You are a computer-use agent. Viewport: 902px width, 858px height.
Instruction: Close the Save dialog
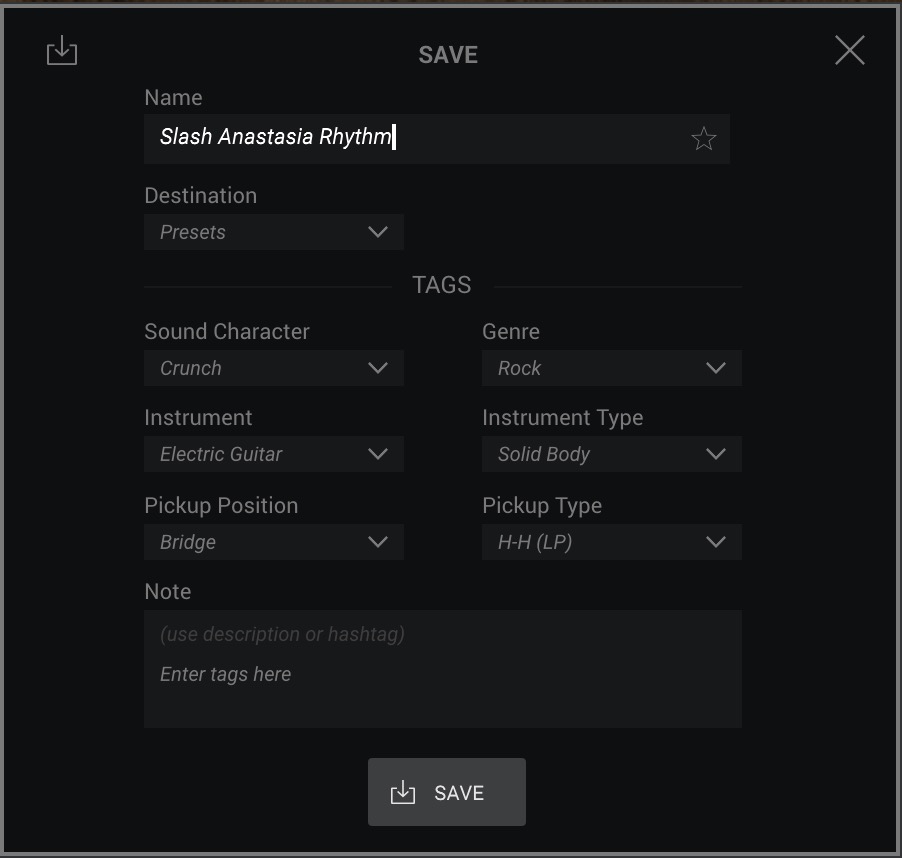(x=850, y=51)
